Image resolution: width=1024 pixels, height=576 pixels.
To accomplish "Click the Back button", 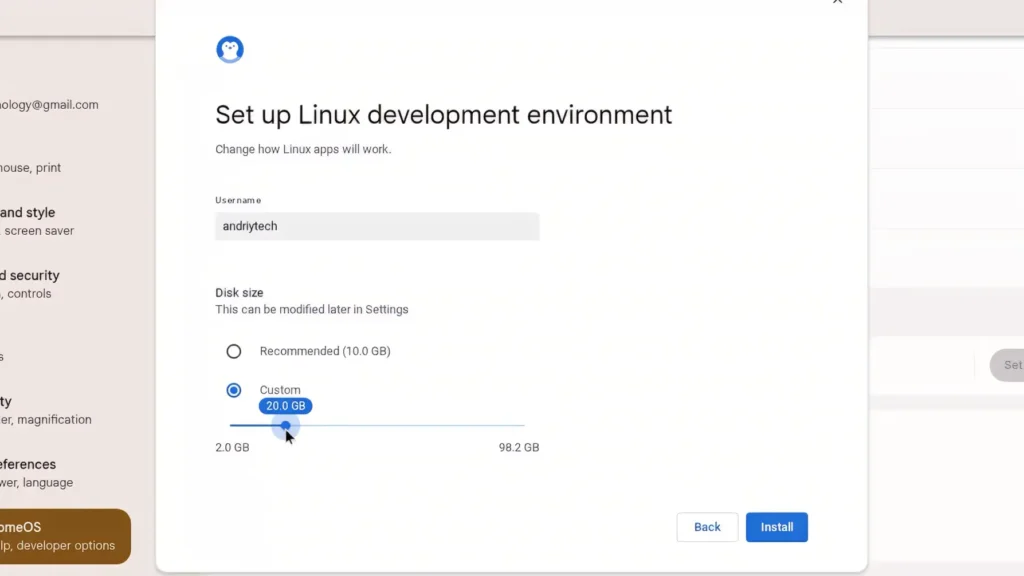I will pos(707,527).
